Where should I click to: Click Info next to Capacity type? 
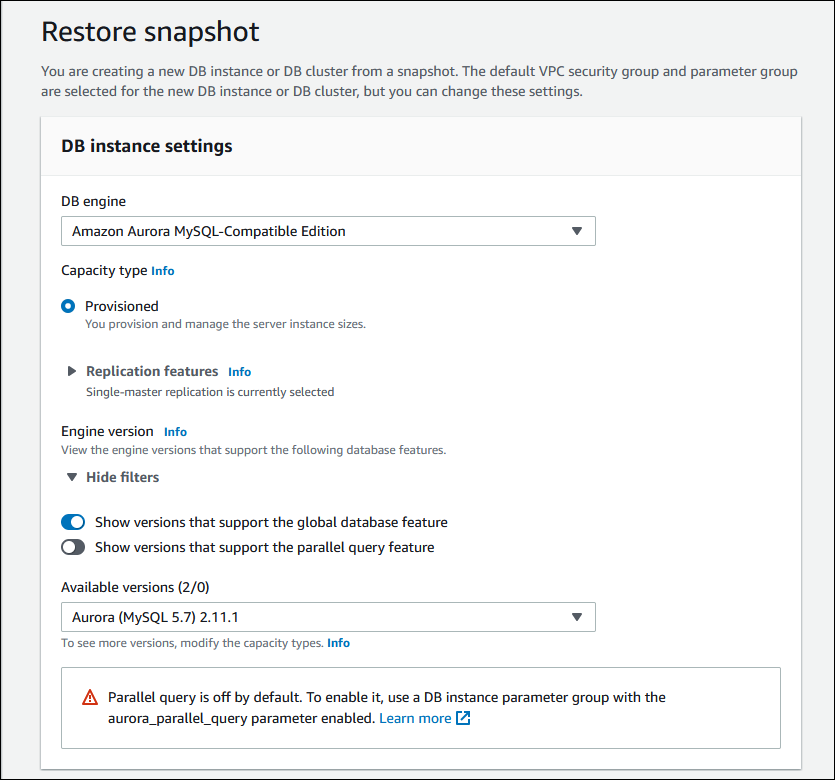162,270
